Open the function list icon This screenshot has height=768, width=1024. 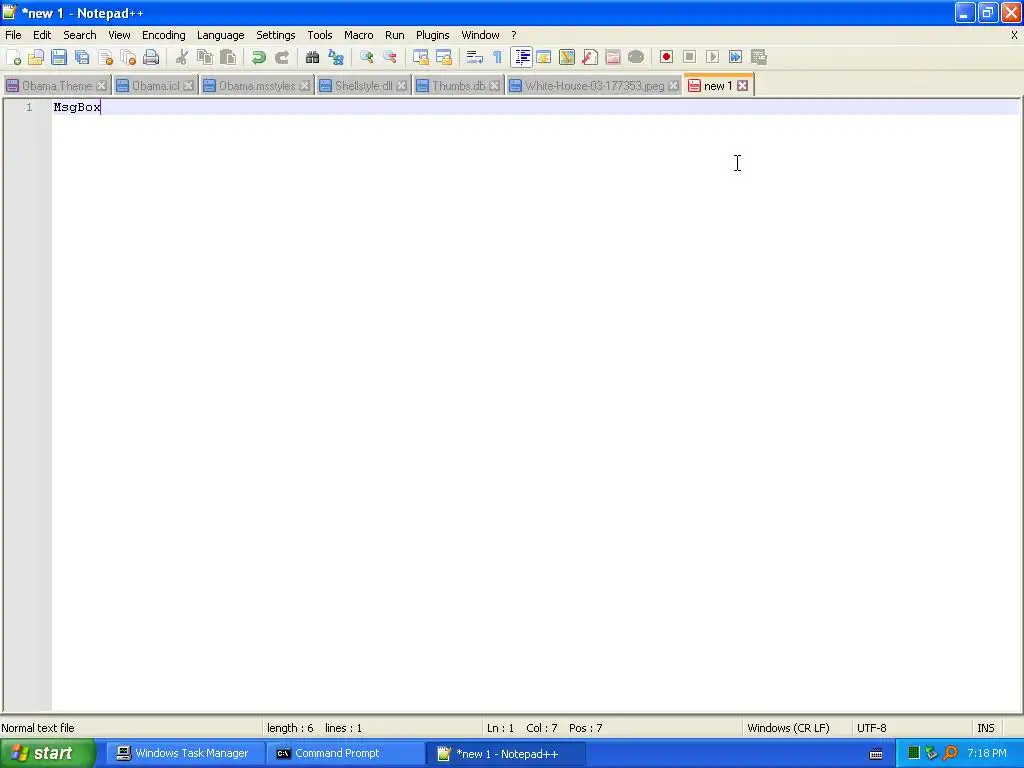coord(590,57)
